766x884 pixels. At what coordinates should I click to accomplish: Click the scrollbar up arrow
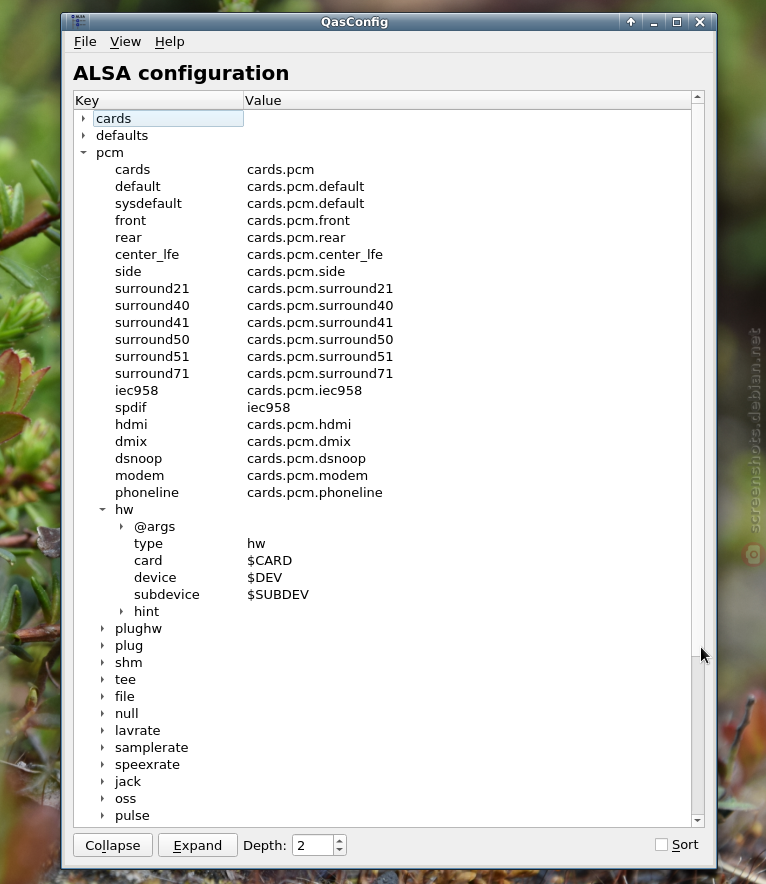(698, 98)
